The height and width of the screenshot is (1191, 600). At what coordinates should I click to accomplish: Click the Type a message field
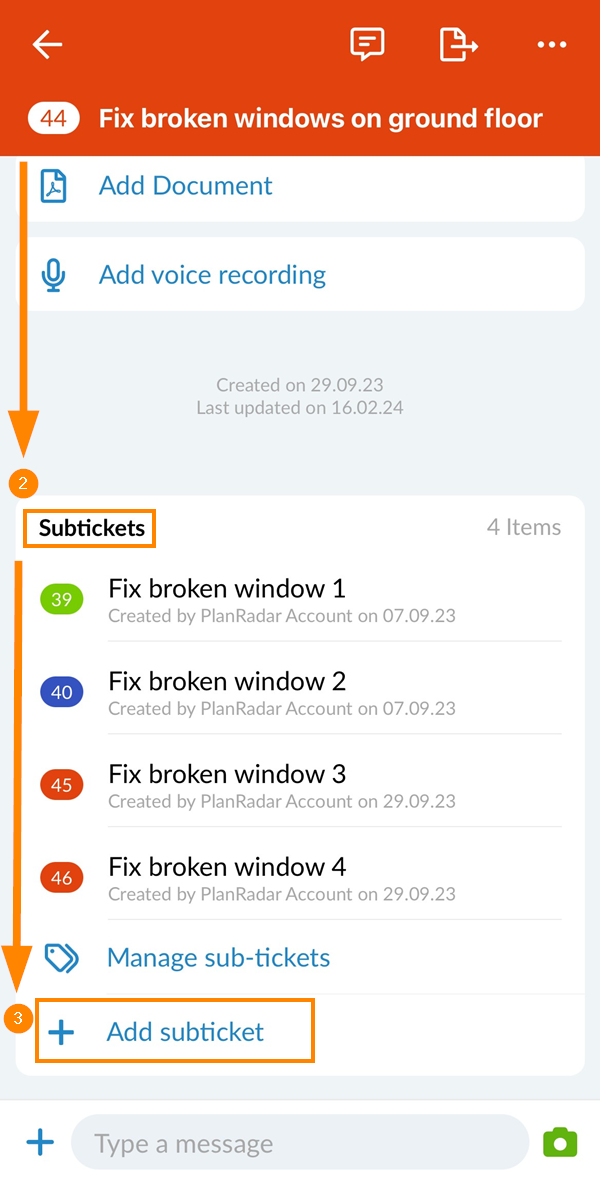point(300,1143)
